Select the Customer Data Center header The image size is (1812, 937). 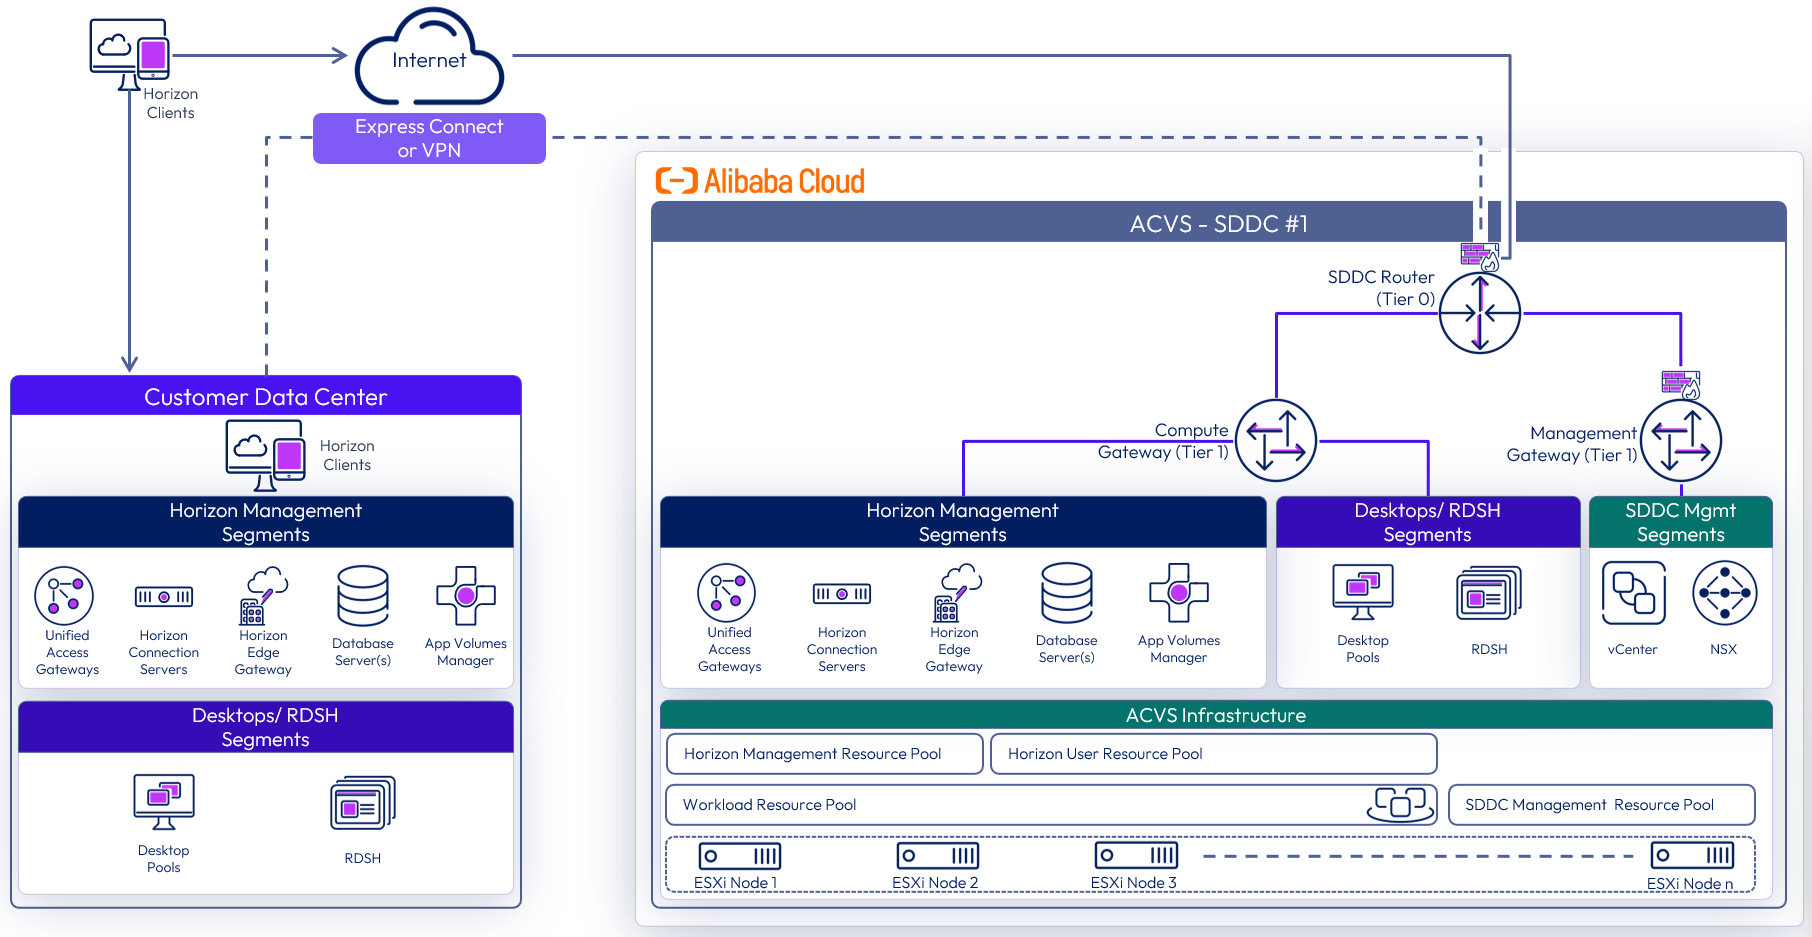(265, 397)
